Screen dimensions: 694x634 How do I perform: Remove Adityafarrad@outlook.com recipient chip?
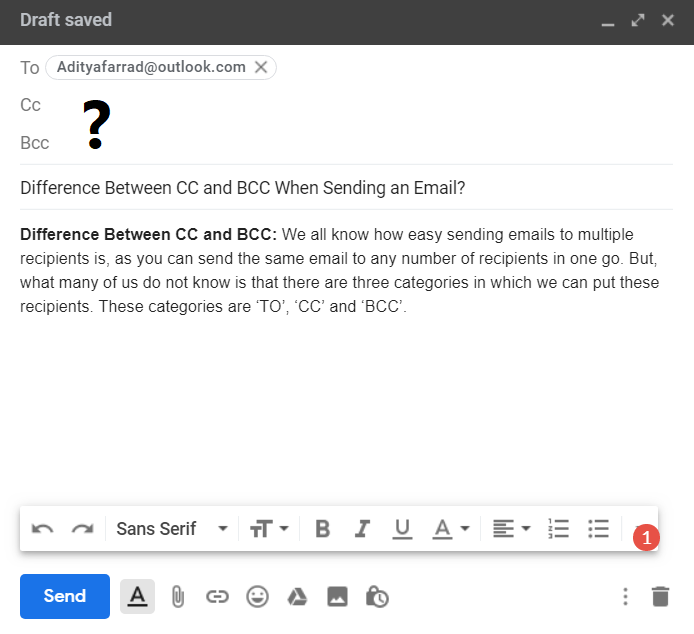pos(261,67)
